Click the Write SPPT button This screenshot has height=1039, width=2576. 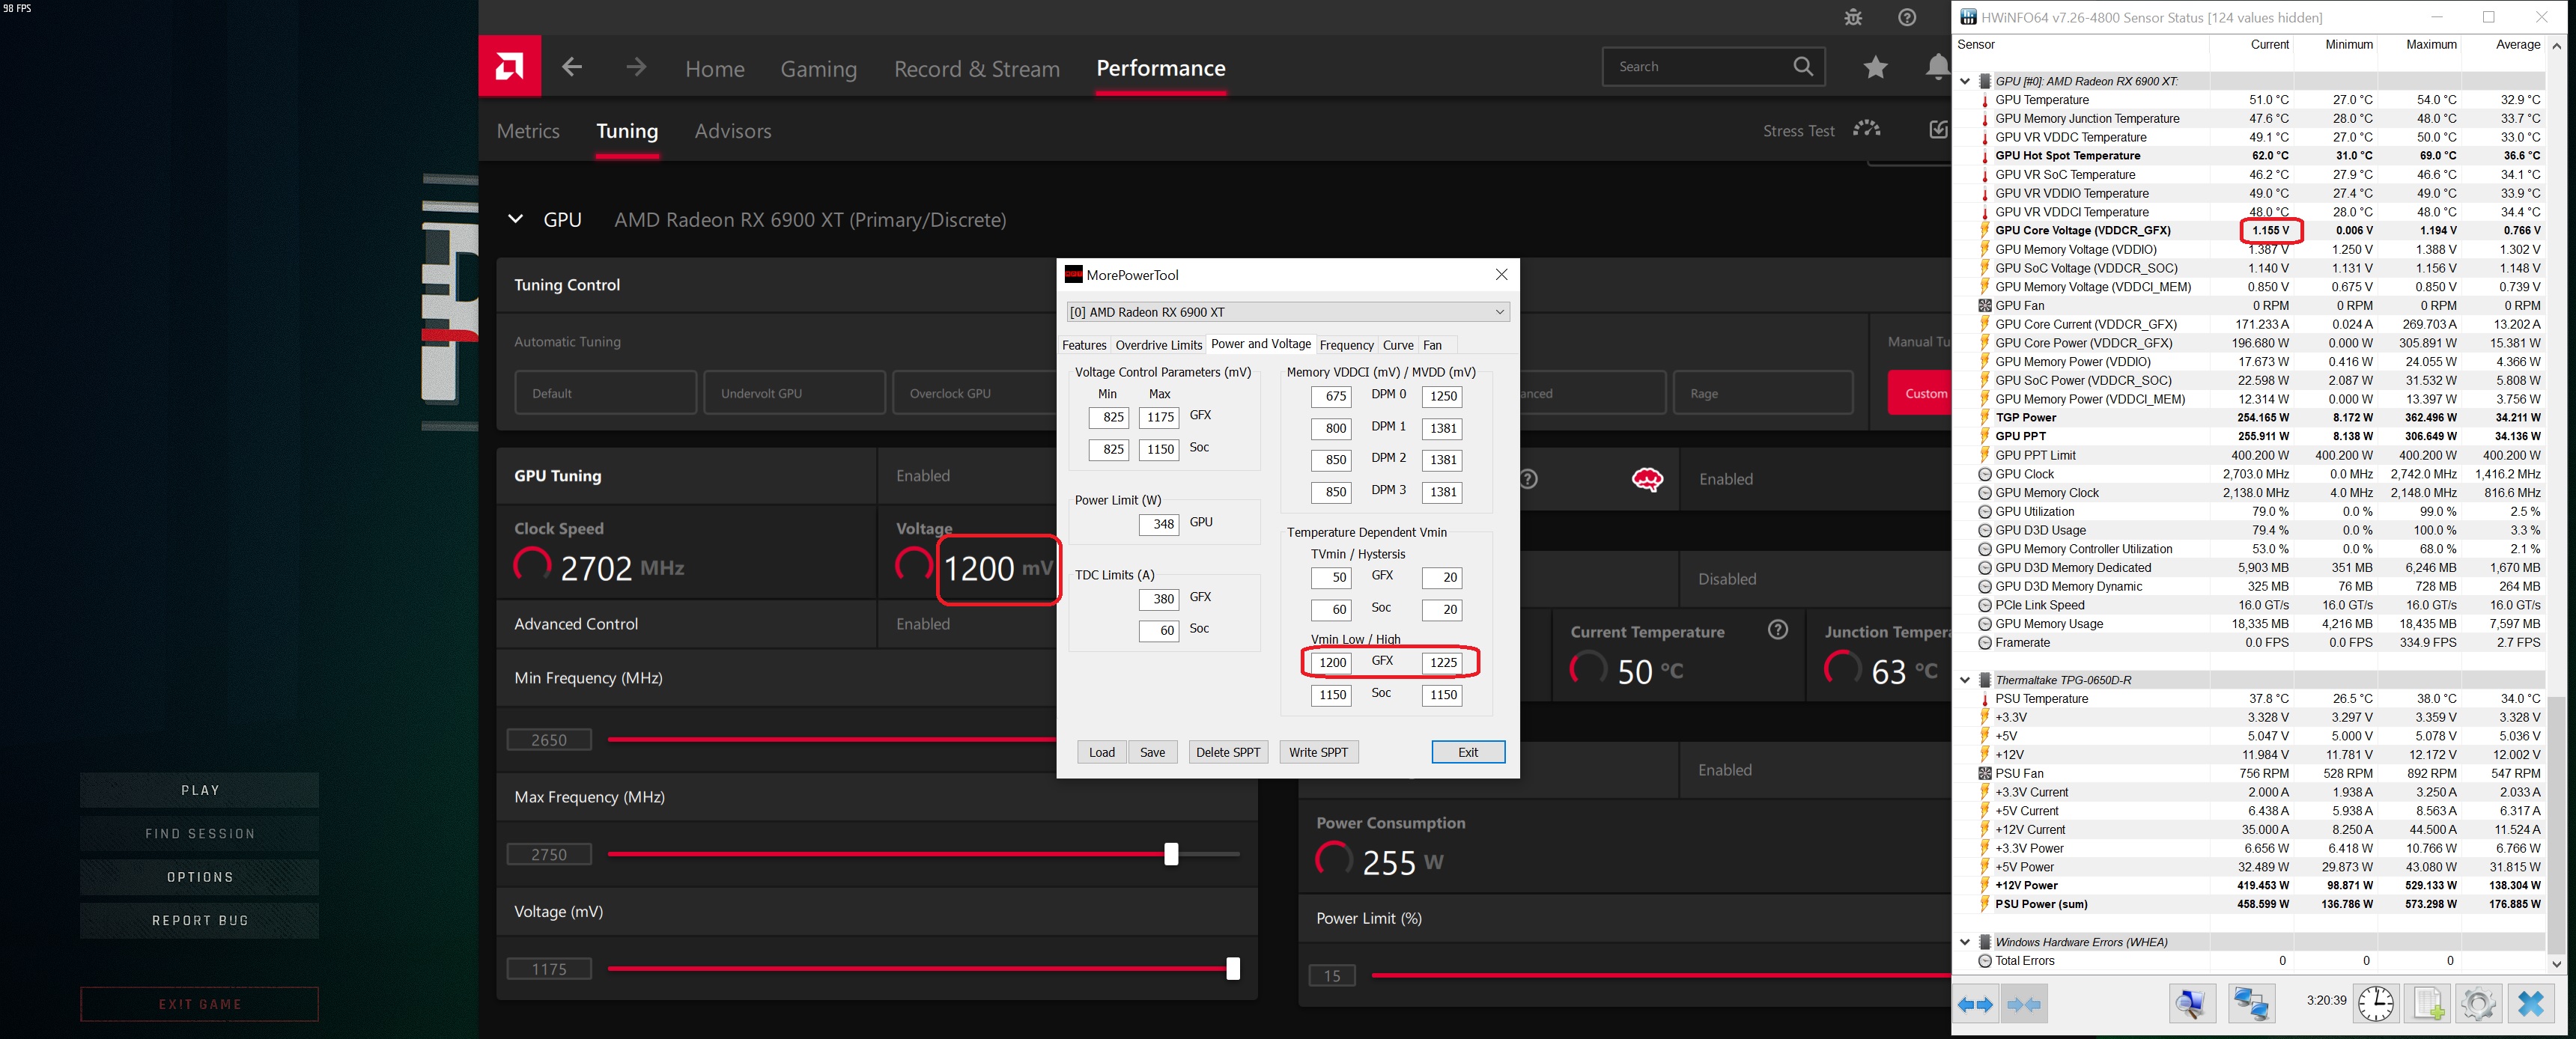tap(1318, 752)
